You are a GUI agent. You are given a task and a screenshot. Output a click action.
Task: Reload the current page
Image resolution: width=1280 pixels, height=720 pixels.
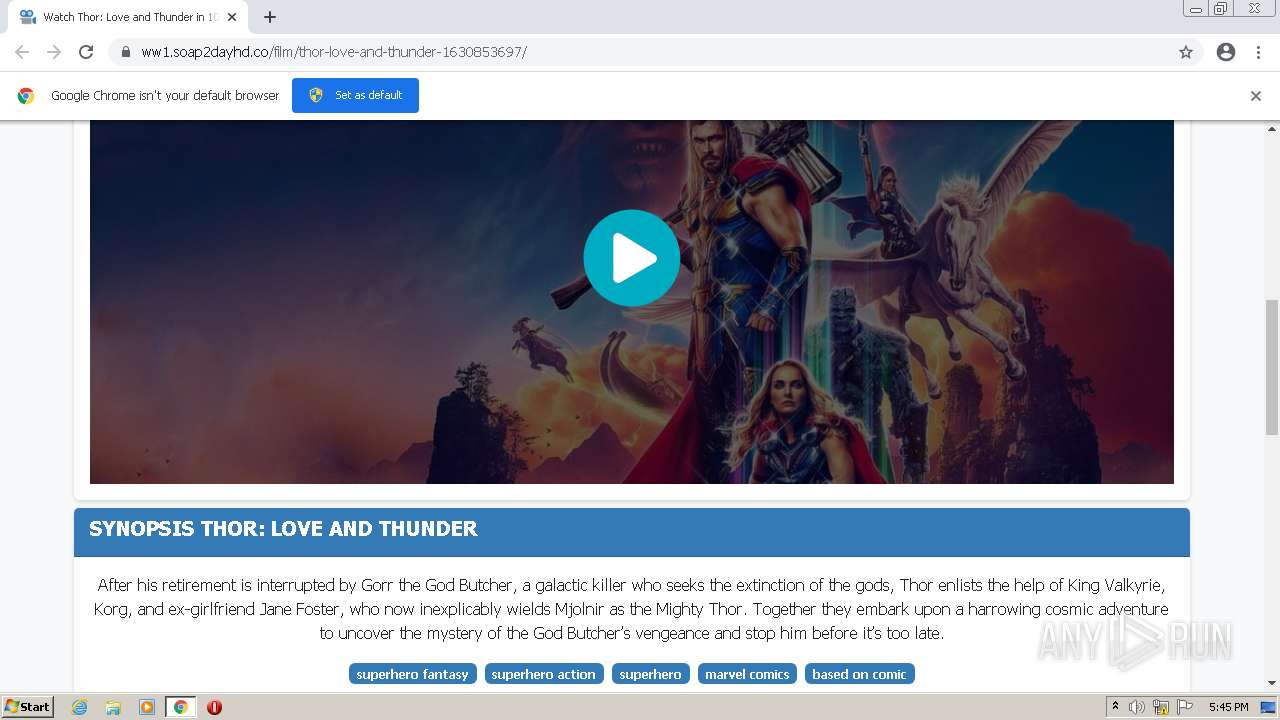(x=86, y=52)
